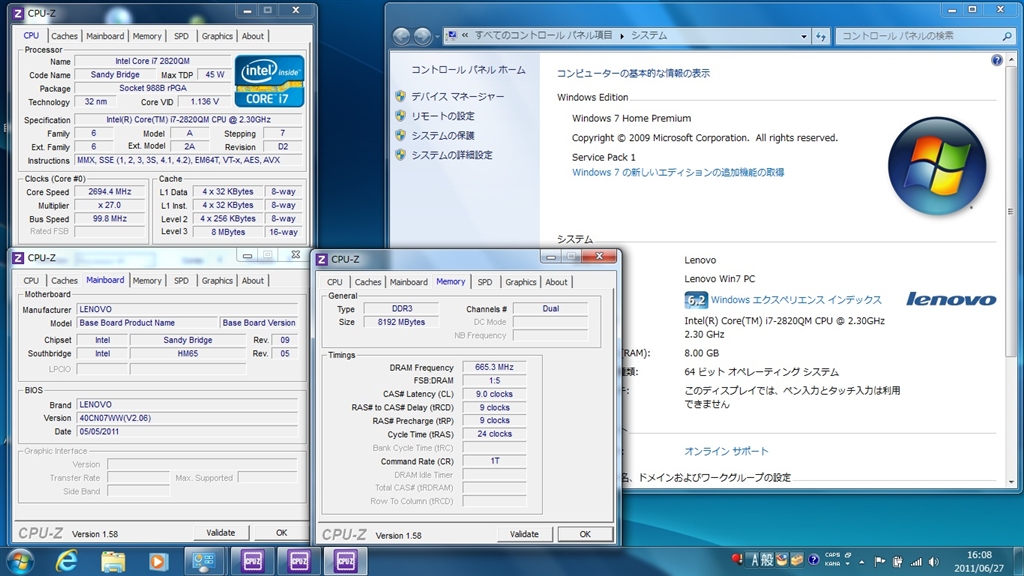Click the volume speaker tray icon
The height and width of the screenshot is (576, 1024).
(x=934, y=561)
